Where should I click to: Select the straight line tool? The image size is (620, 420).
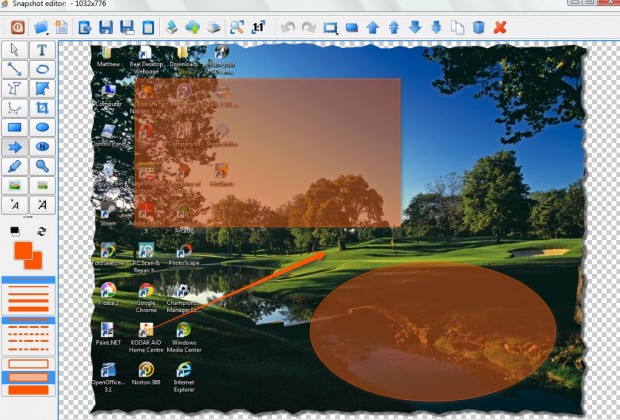coord(15,69)
